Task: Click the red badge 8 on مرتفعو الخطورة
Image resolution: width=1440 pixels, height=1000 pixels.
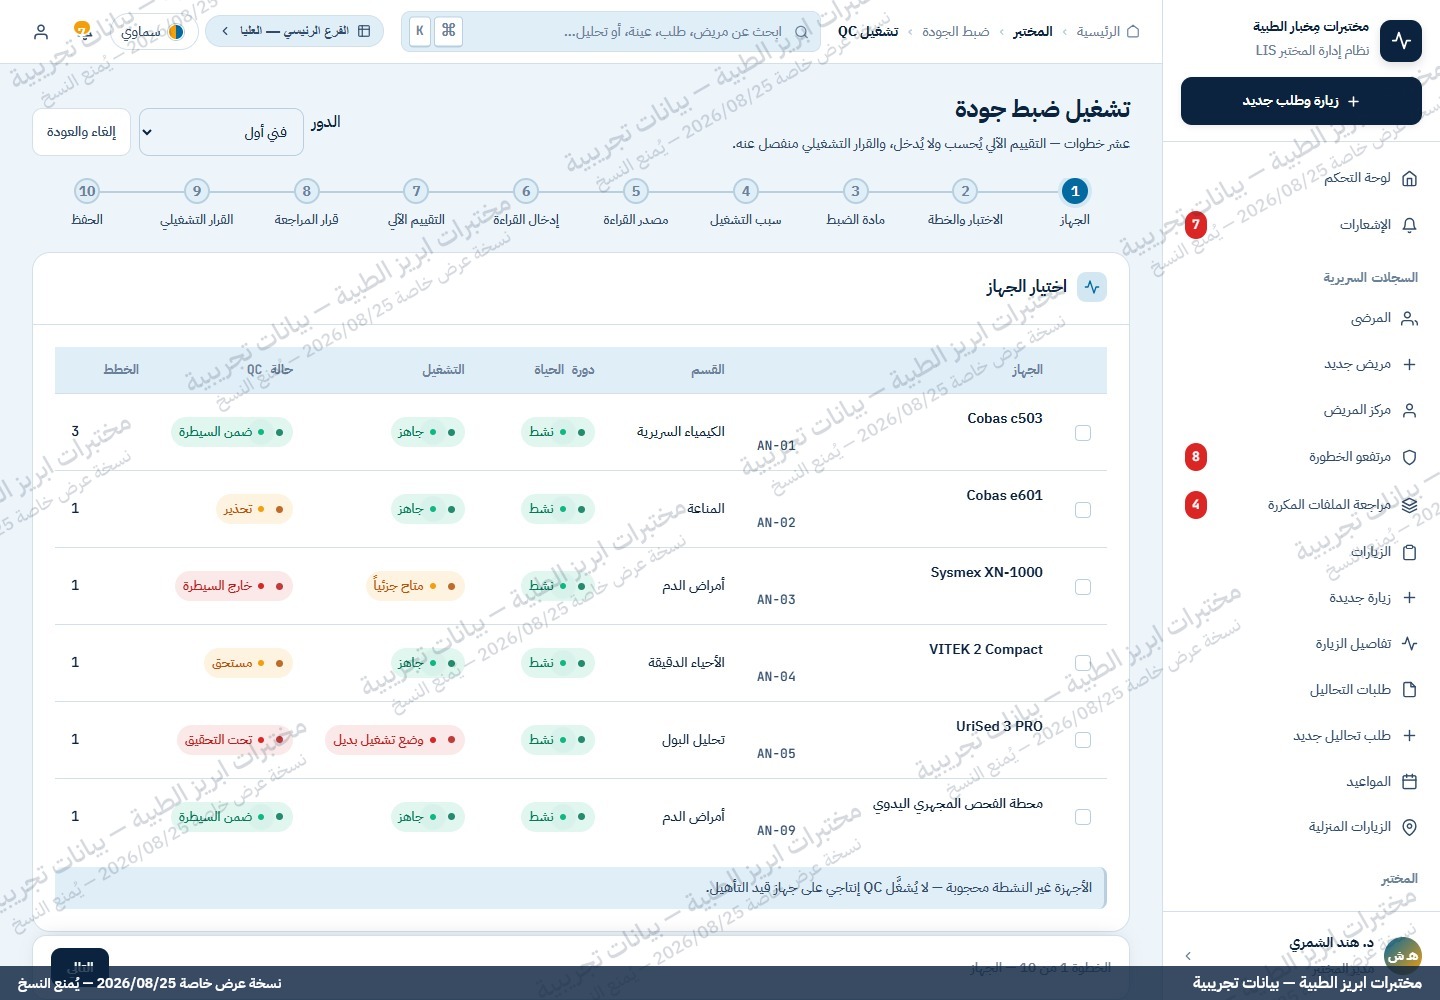Action: click(1195, 457)
